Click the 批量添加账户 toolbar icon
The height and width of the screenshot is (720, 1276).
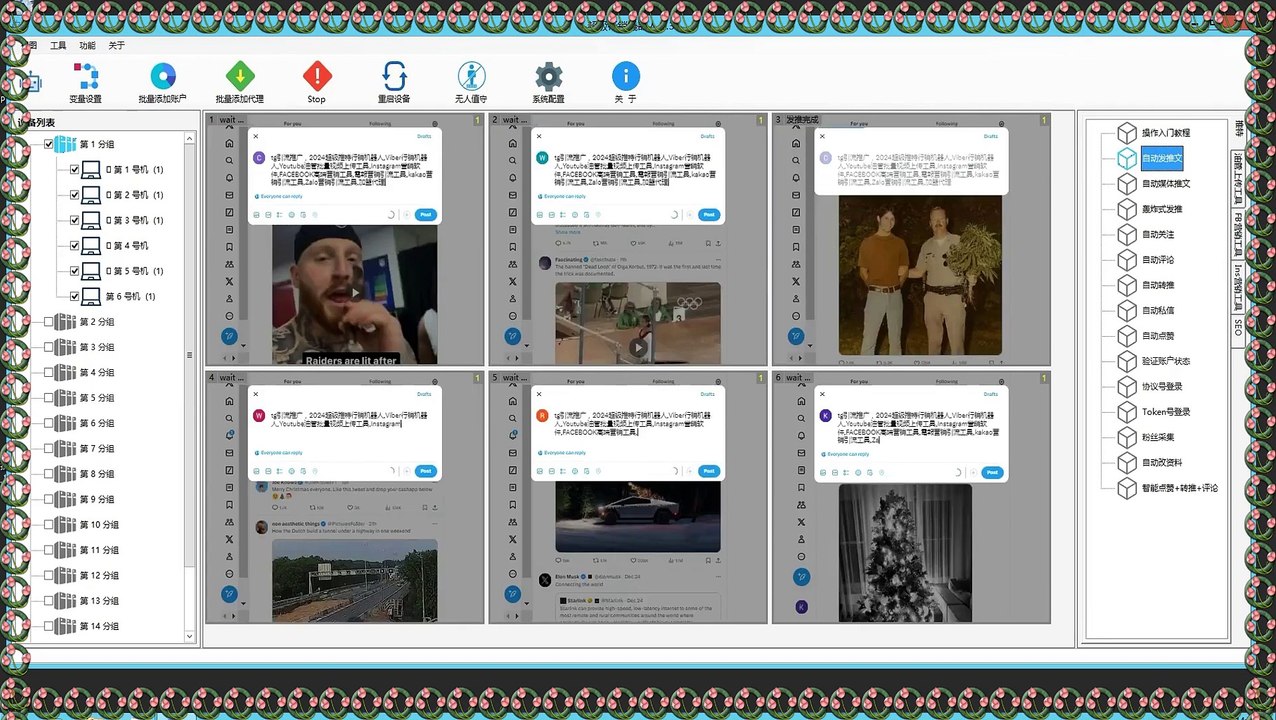[162, 76]
